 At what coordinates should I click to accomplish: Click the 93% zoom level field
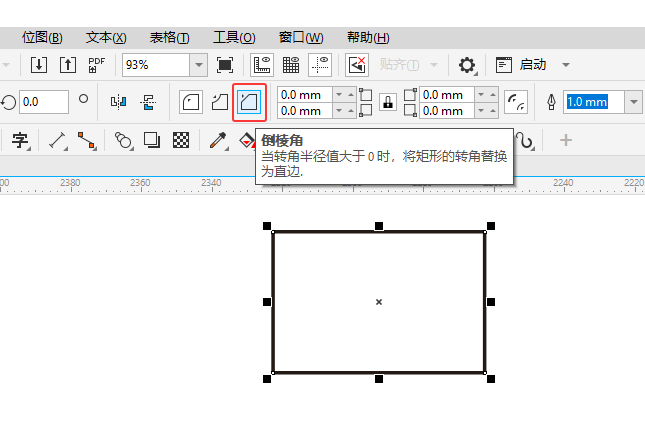156,65
